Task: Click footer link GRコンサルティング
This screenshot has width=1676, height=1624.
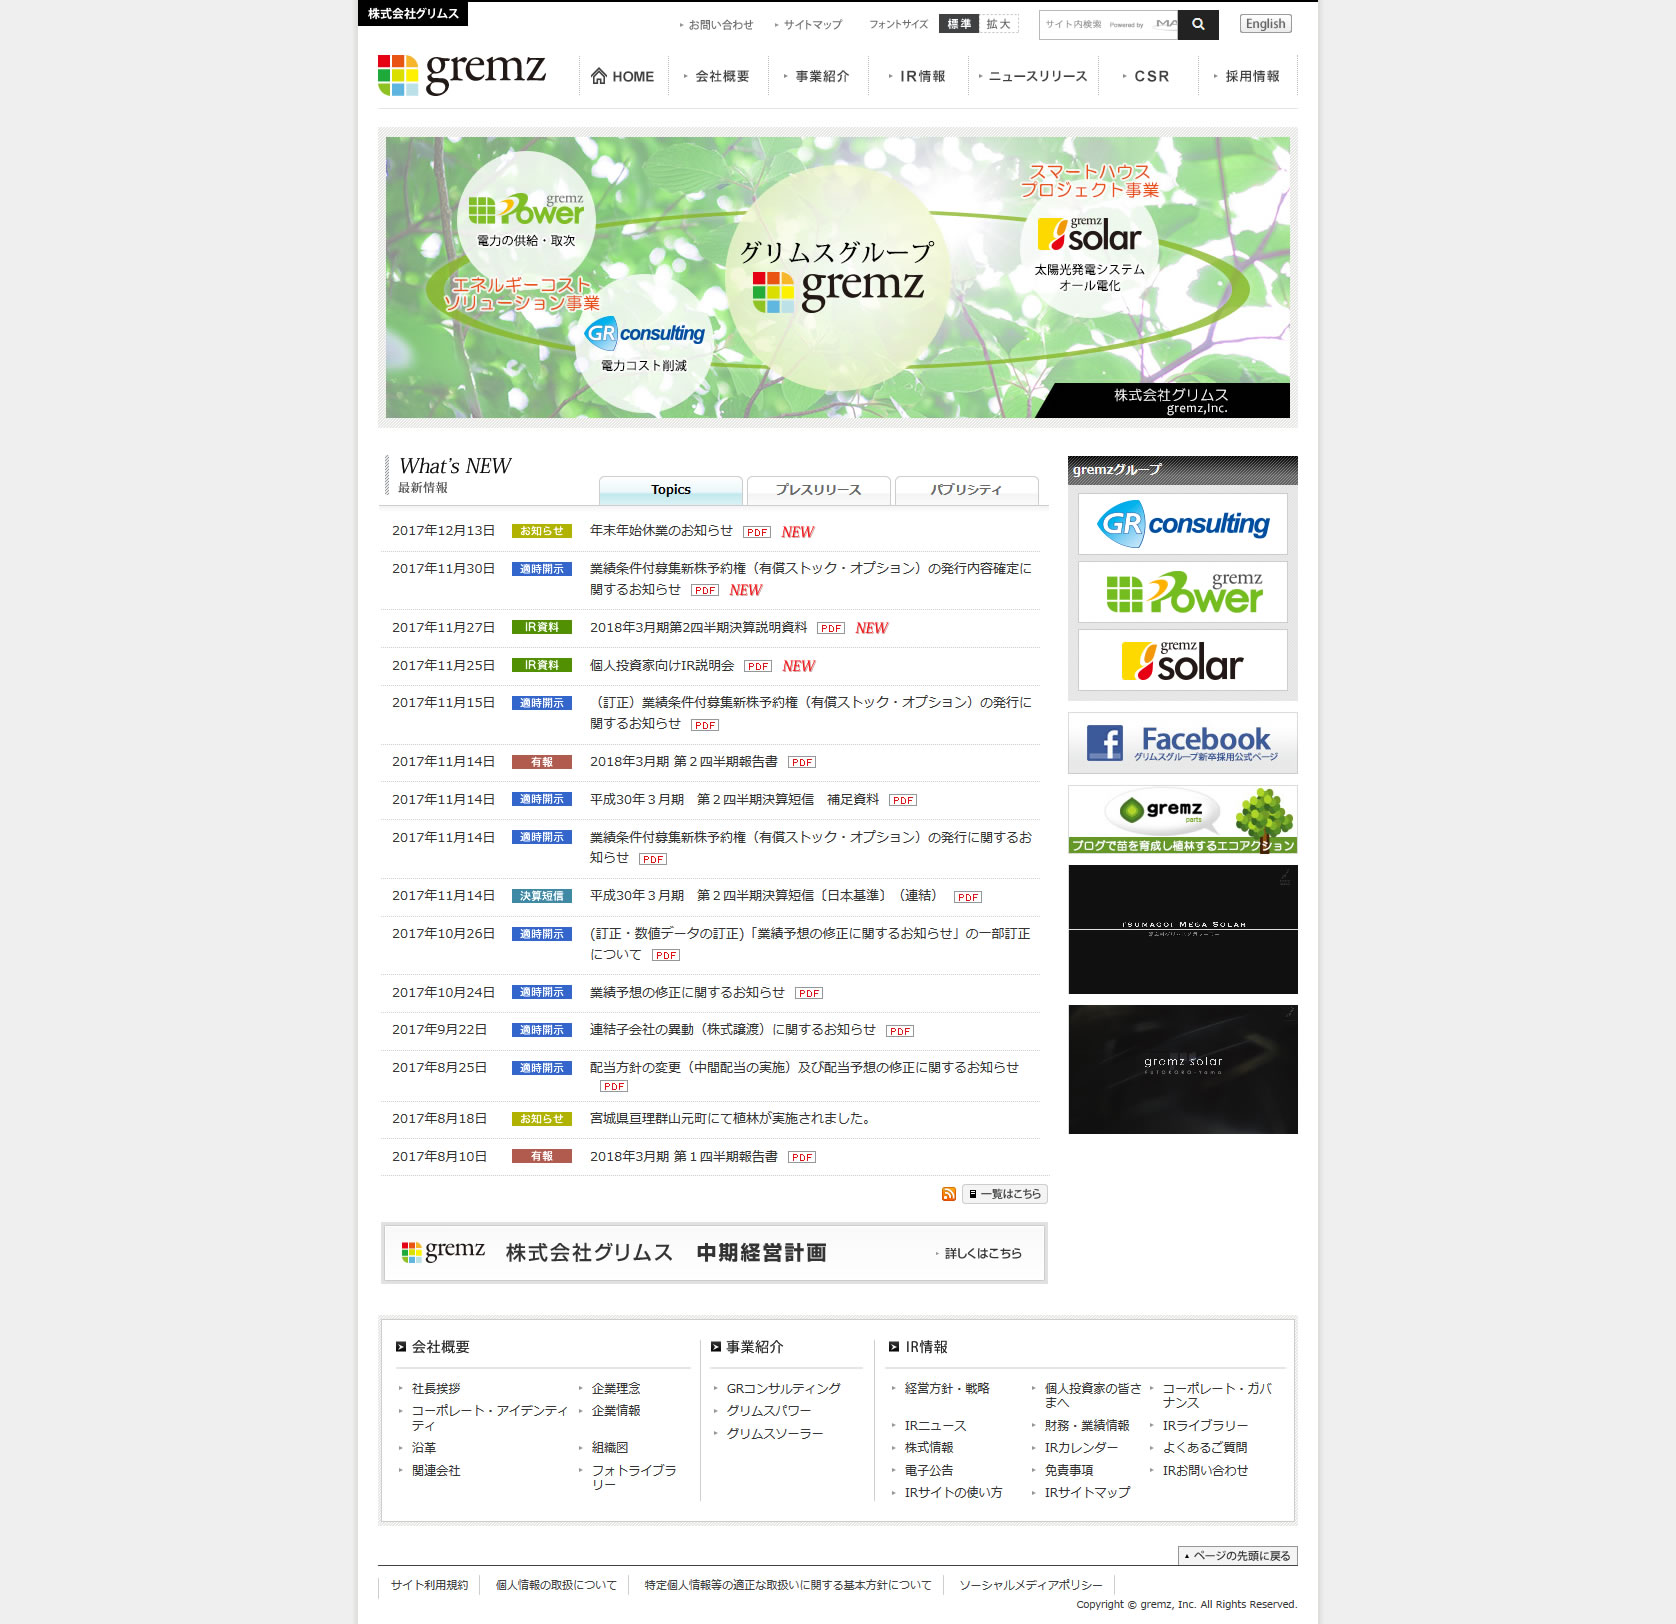Action: pos(783,1389)
